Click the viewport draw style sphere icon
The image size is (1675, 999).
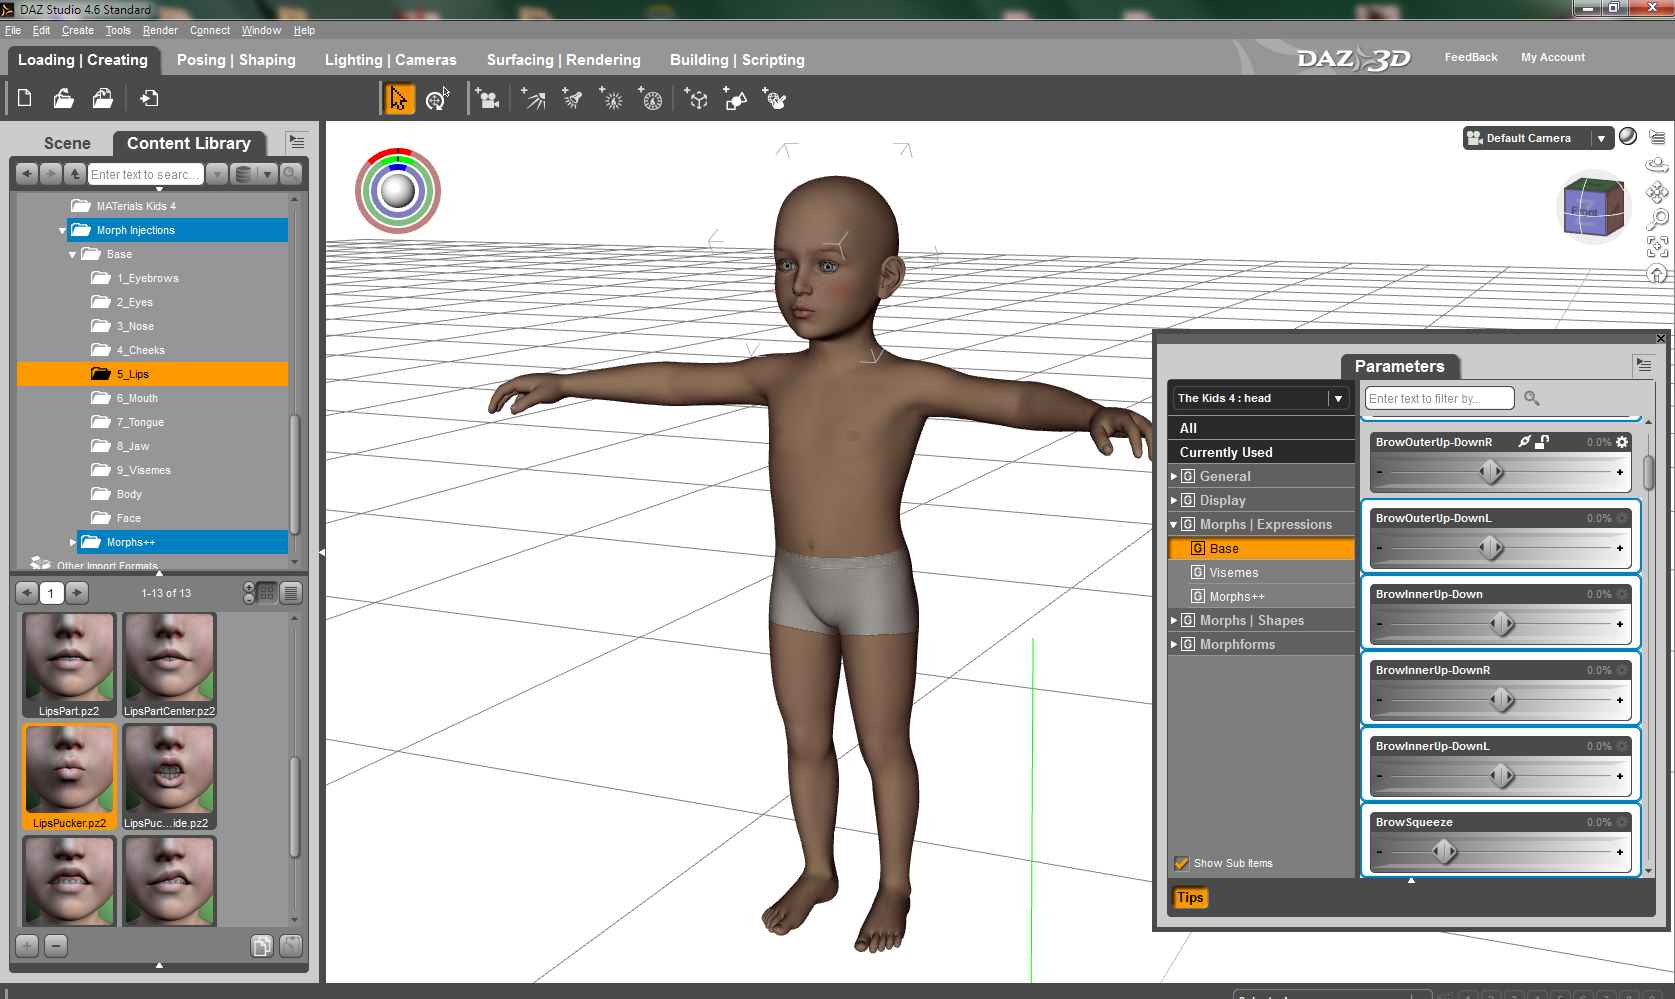tap(1628, 137)
